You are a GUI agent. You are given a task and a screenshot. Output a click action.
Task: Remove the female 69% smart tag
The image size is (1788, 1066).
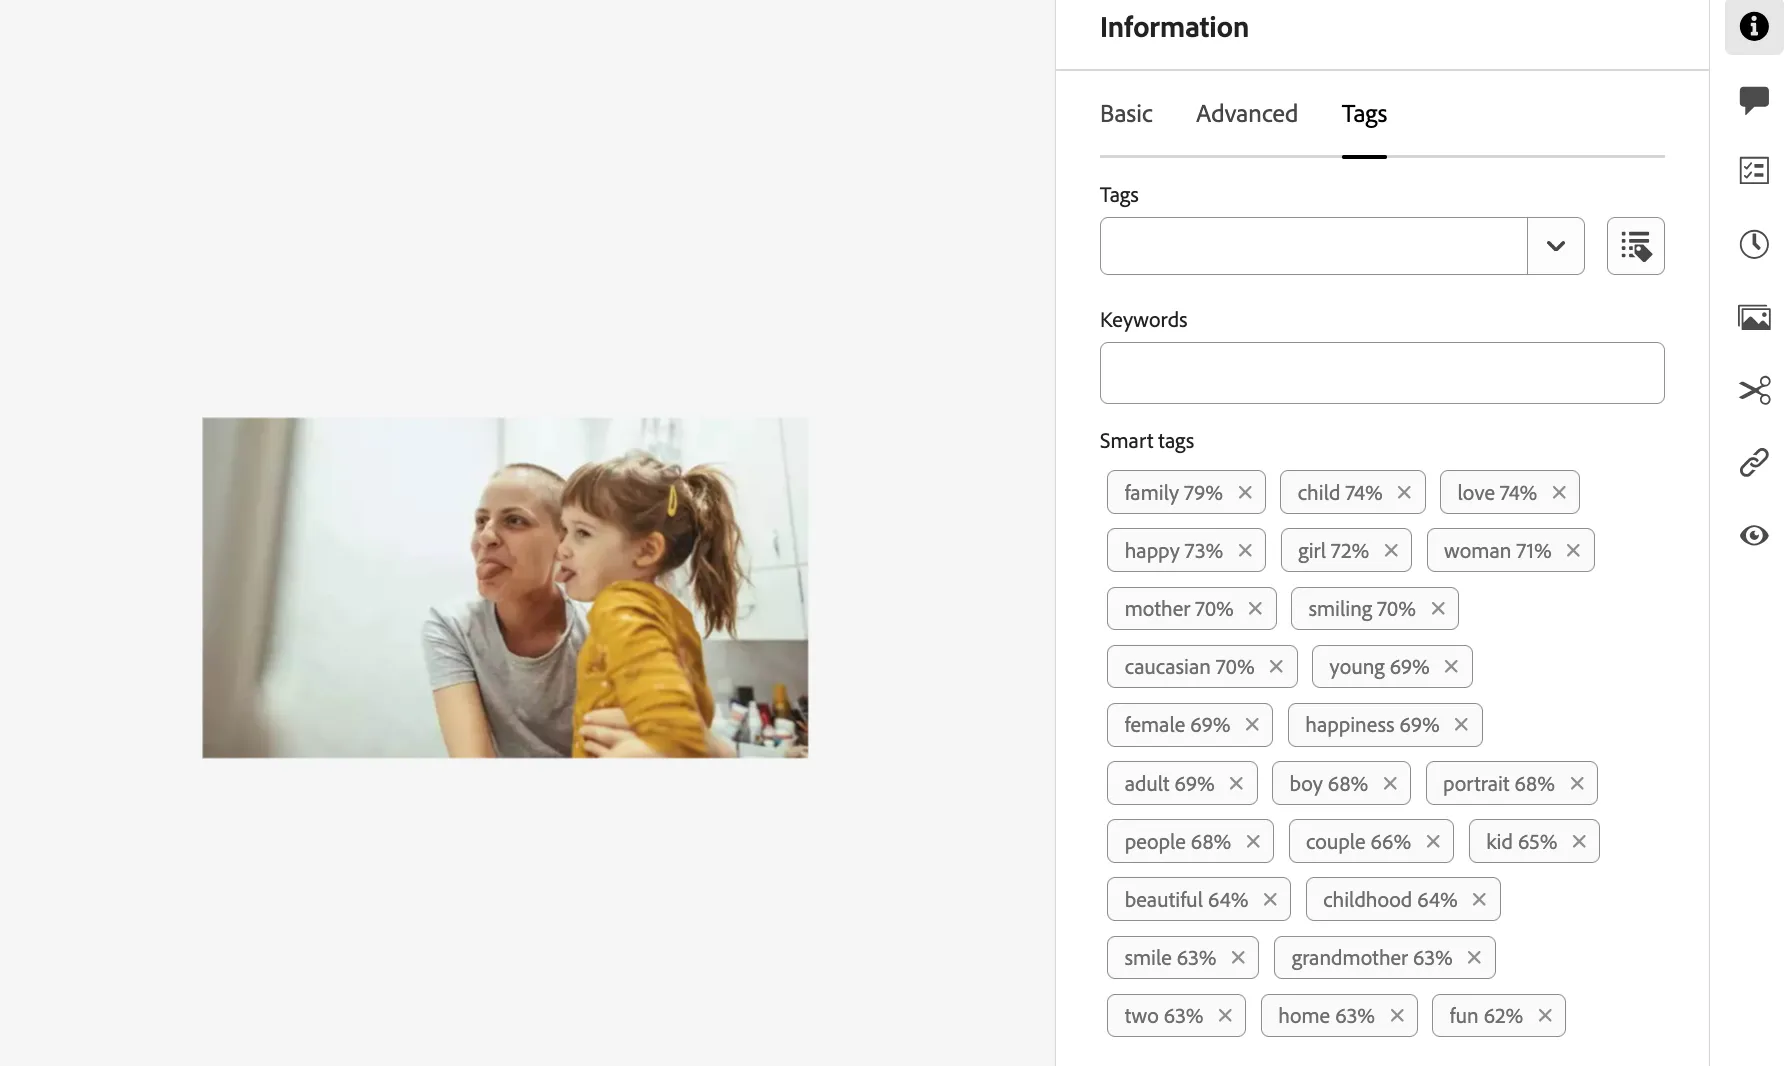pyautogui.click(x=1252, y=725)
